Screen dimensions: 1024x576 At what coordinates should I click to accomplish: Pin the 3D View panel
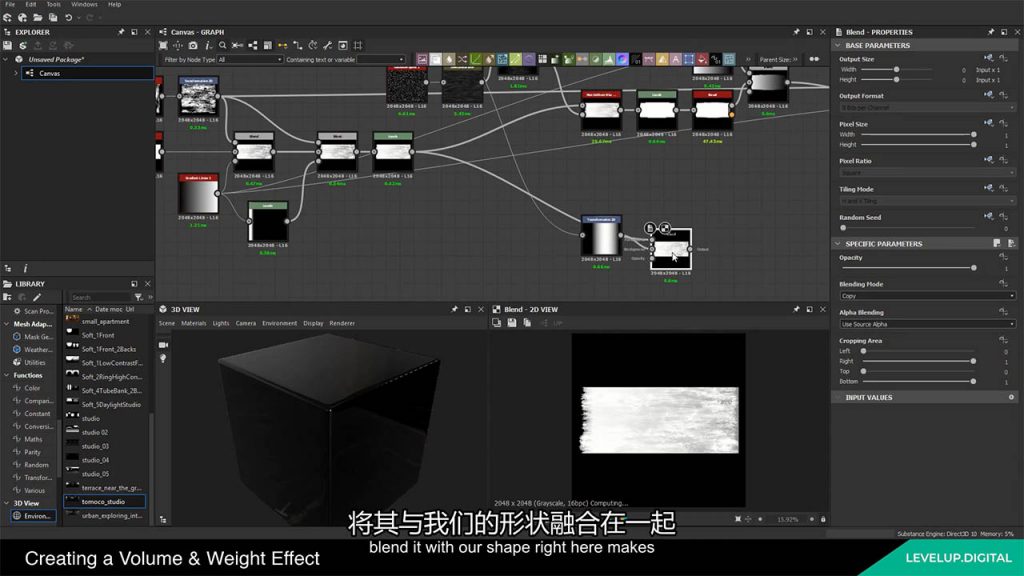pos(454,310)
